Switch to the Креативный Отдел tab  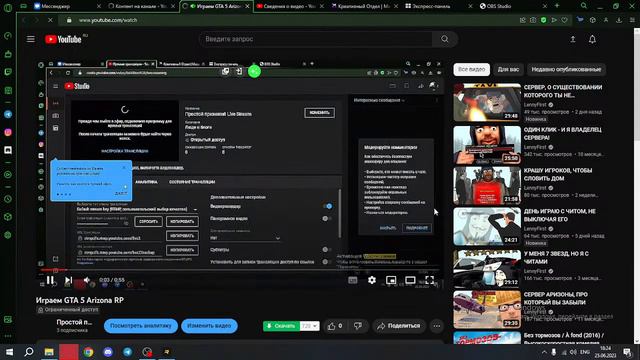click(364, 6)
